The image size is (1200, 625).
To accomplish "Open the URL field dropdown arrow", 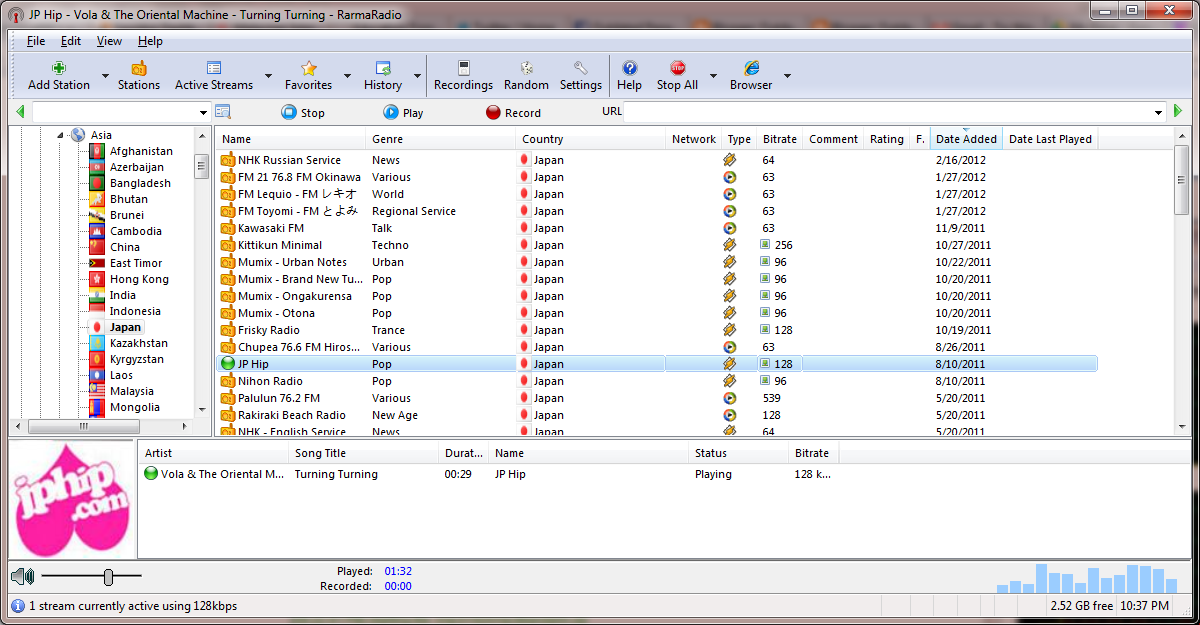I will pos(1159,112).
